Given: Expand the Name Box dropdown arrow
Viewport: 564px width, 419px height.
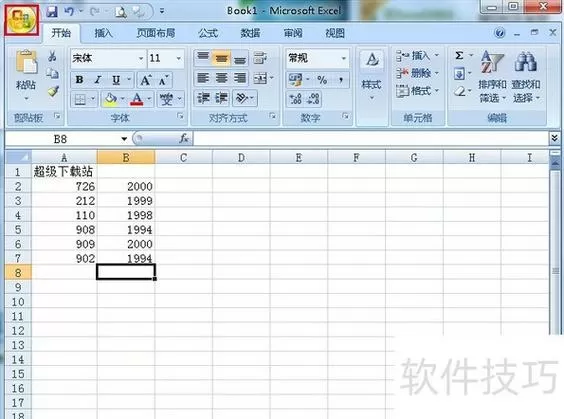Looking at the screenshot, I should 124,139.
